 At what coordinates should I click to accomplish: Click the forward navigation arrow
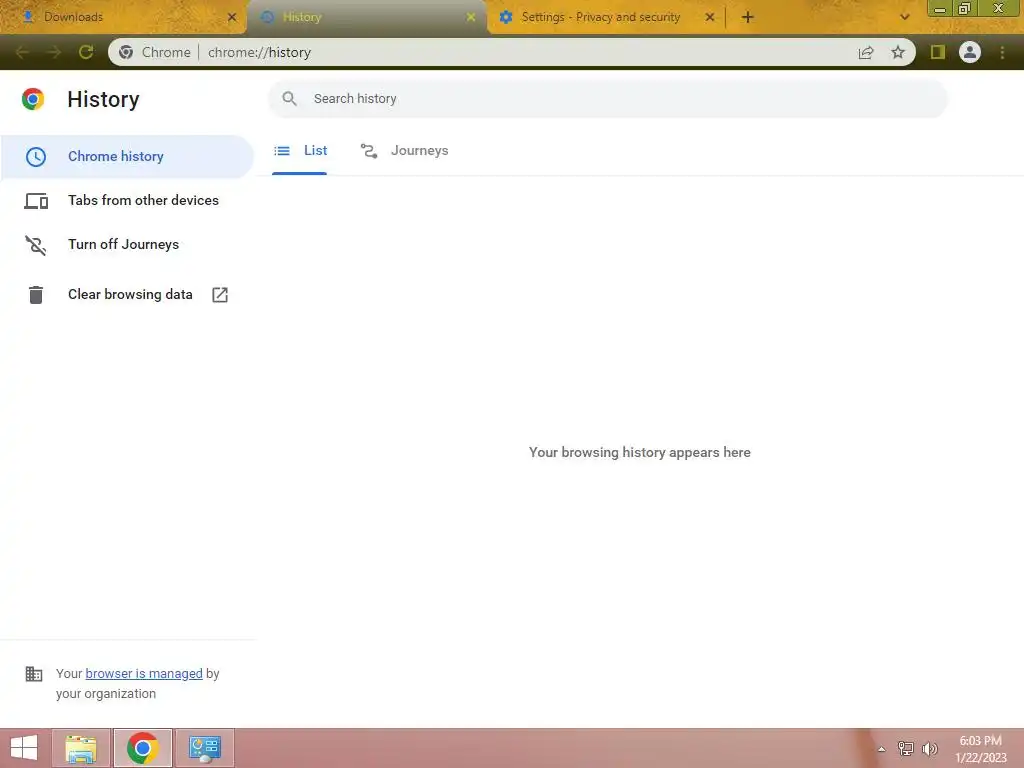[x=54, y=52]
